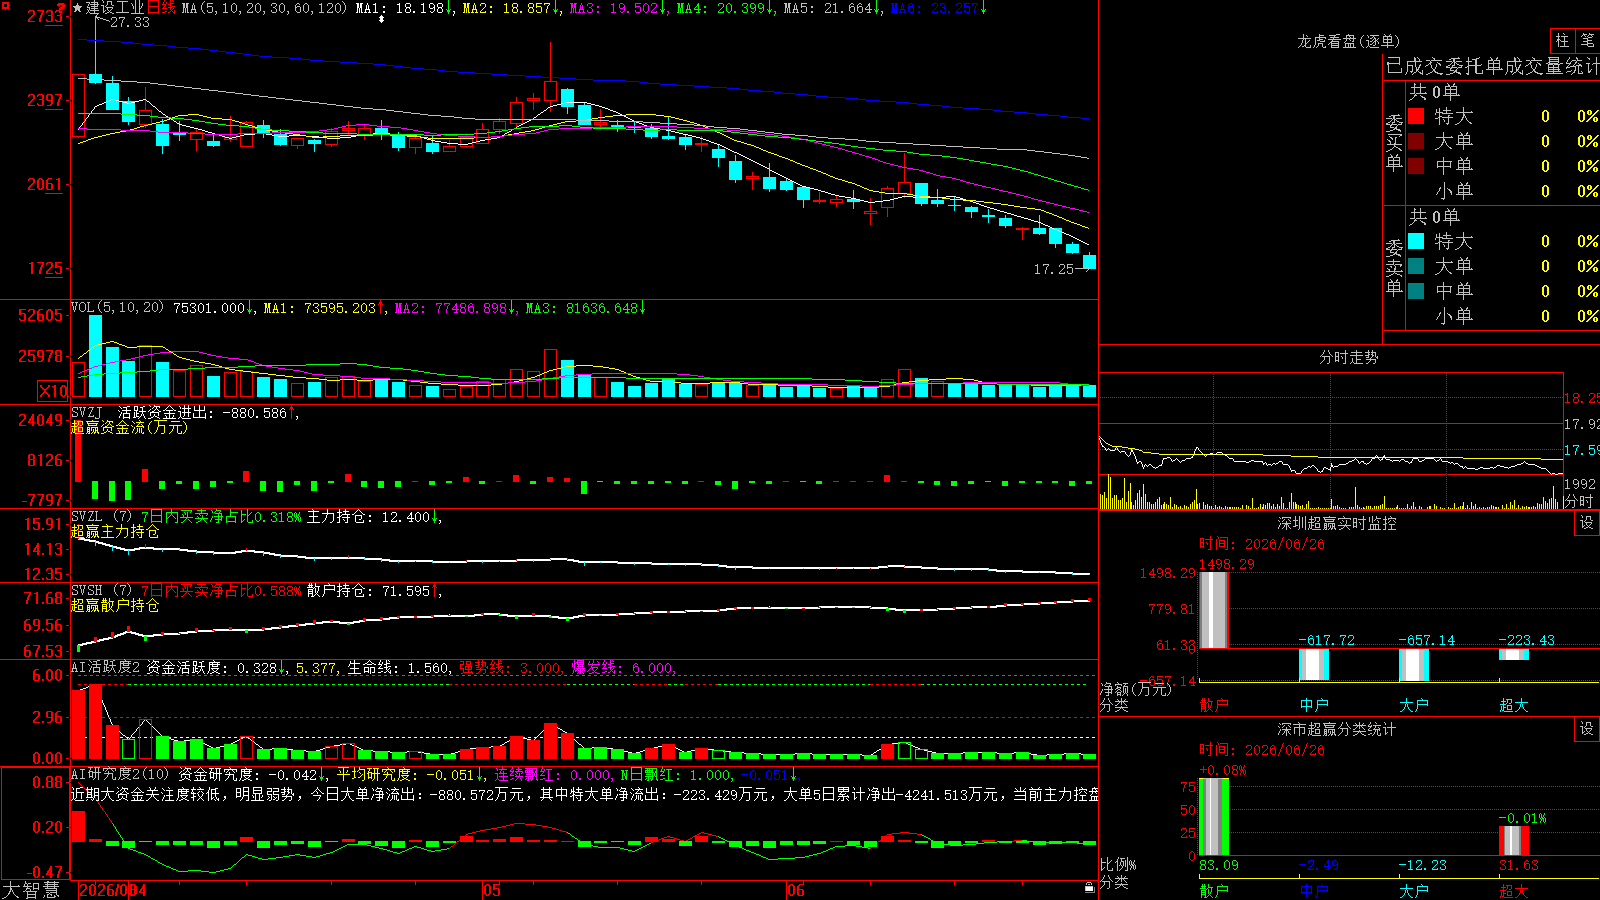The height and width of the screenshot is (900, 1600).
Task: Click the 大智慧 logo
Action: (30, 890)
